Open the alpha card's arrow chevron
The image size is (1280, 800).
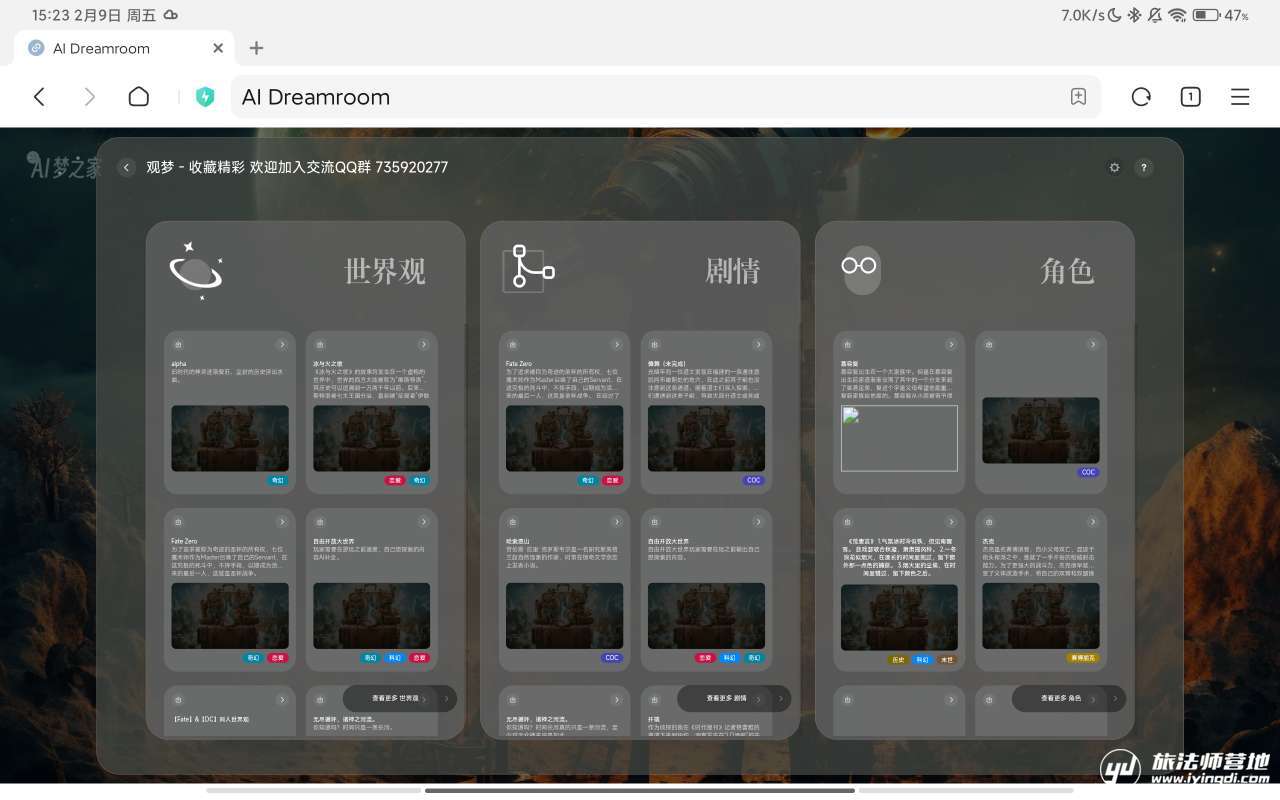point(282,345)
